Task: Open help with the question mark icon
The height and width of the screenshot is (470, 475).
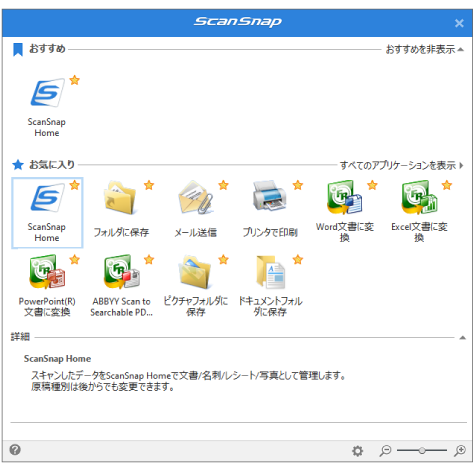Action: 15,450
